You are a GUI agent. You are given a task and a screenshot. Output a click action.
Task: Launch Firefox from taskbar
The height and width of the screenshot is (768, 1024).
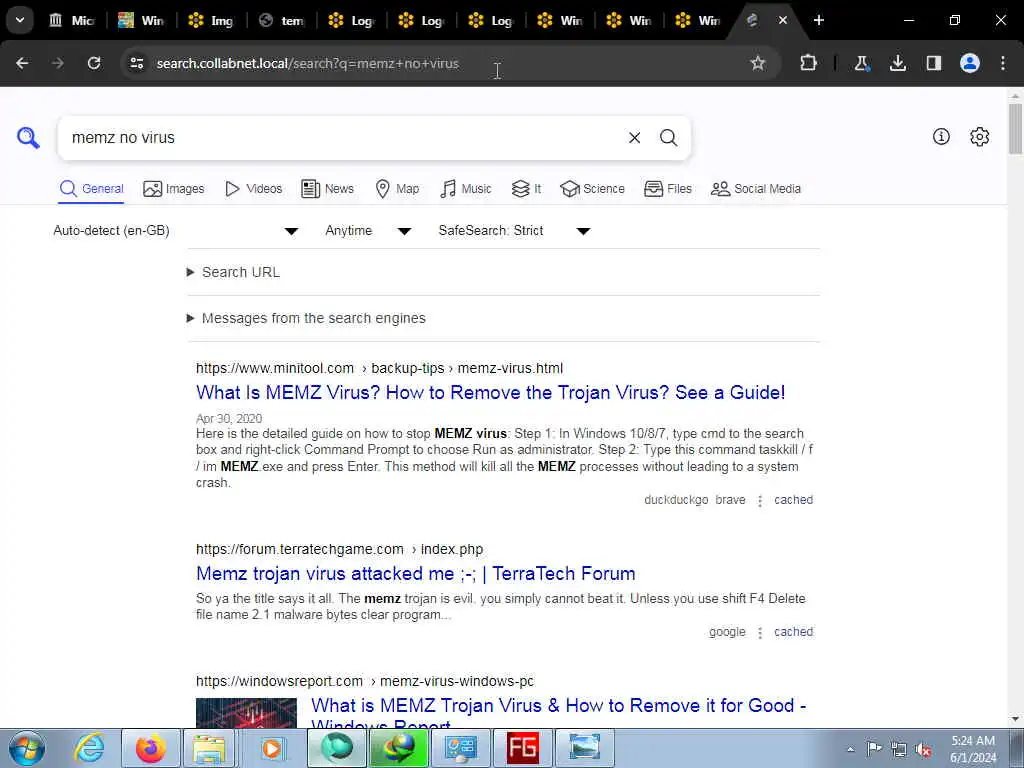tap(151, 748)
